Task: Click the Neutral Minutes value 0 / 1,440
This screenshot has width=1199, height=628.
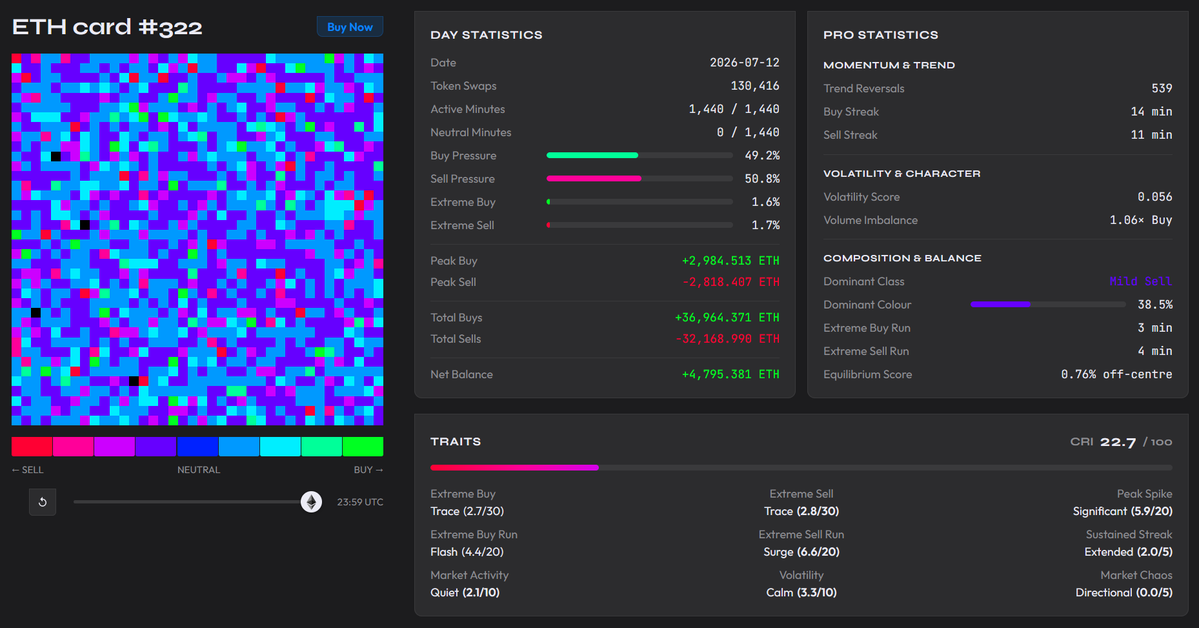Action: coord(748,132)
